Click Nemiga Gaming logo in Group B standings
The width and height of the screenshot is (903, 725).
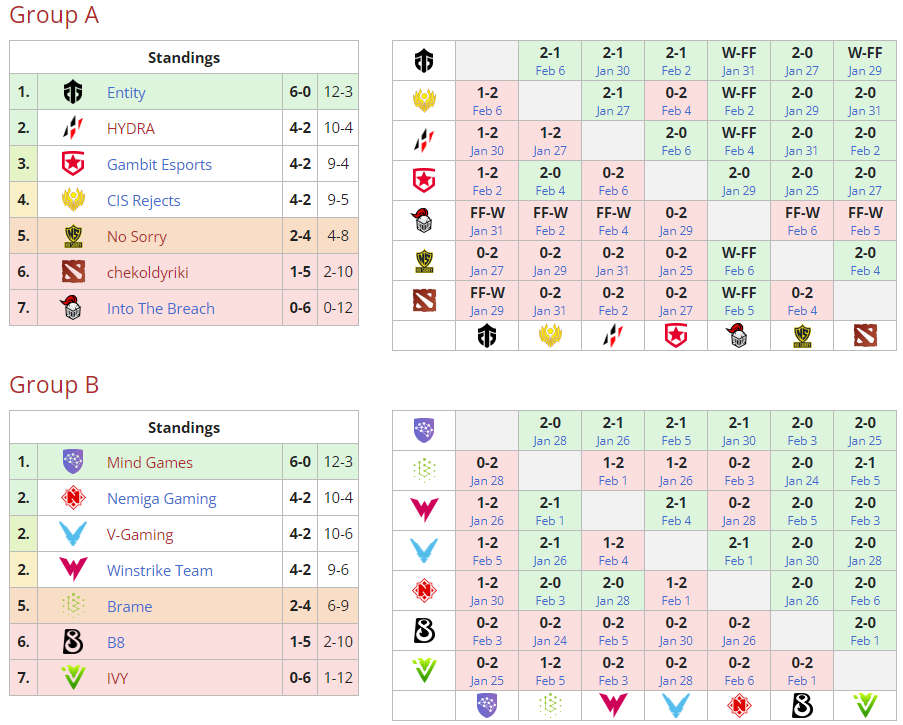click(x=73, y=499)
